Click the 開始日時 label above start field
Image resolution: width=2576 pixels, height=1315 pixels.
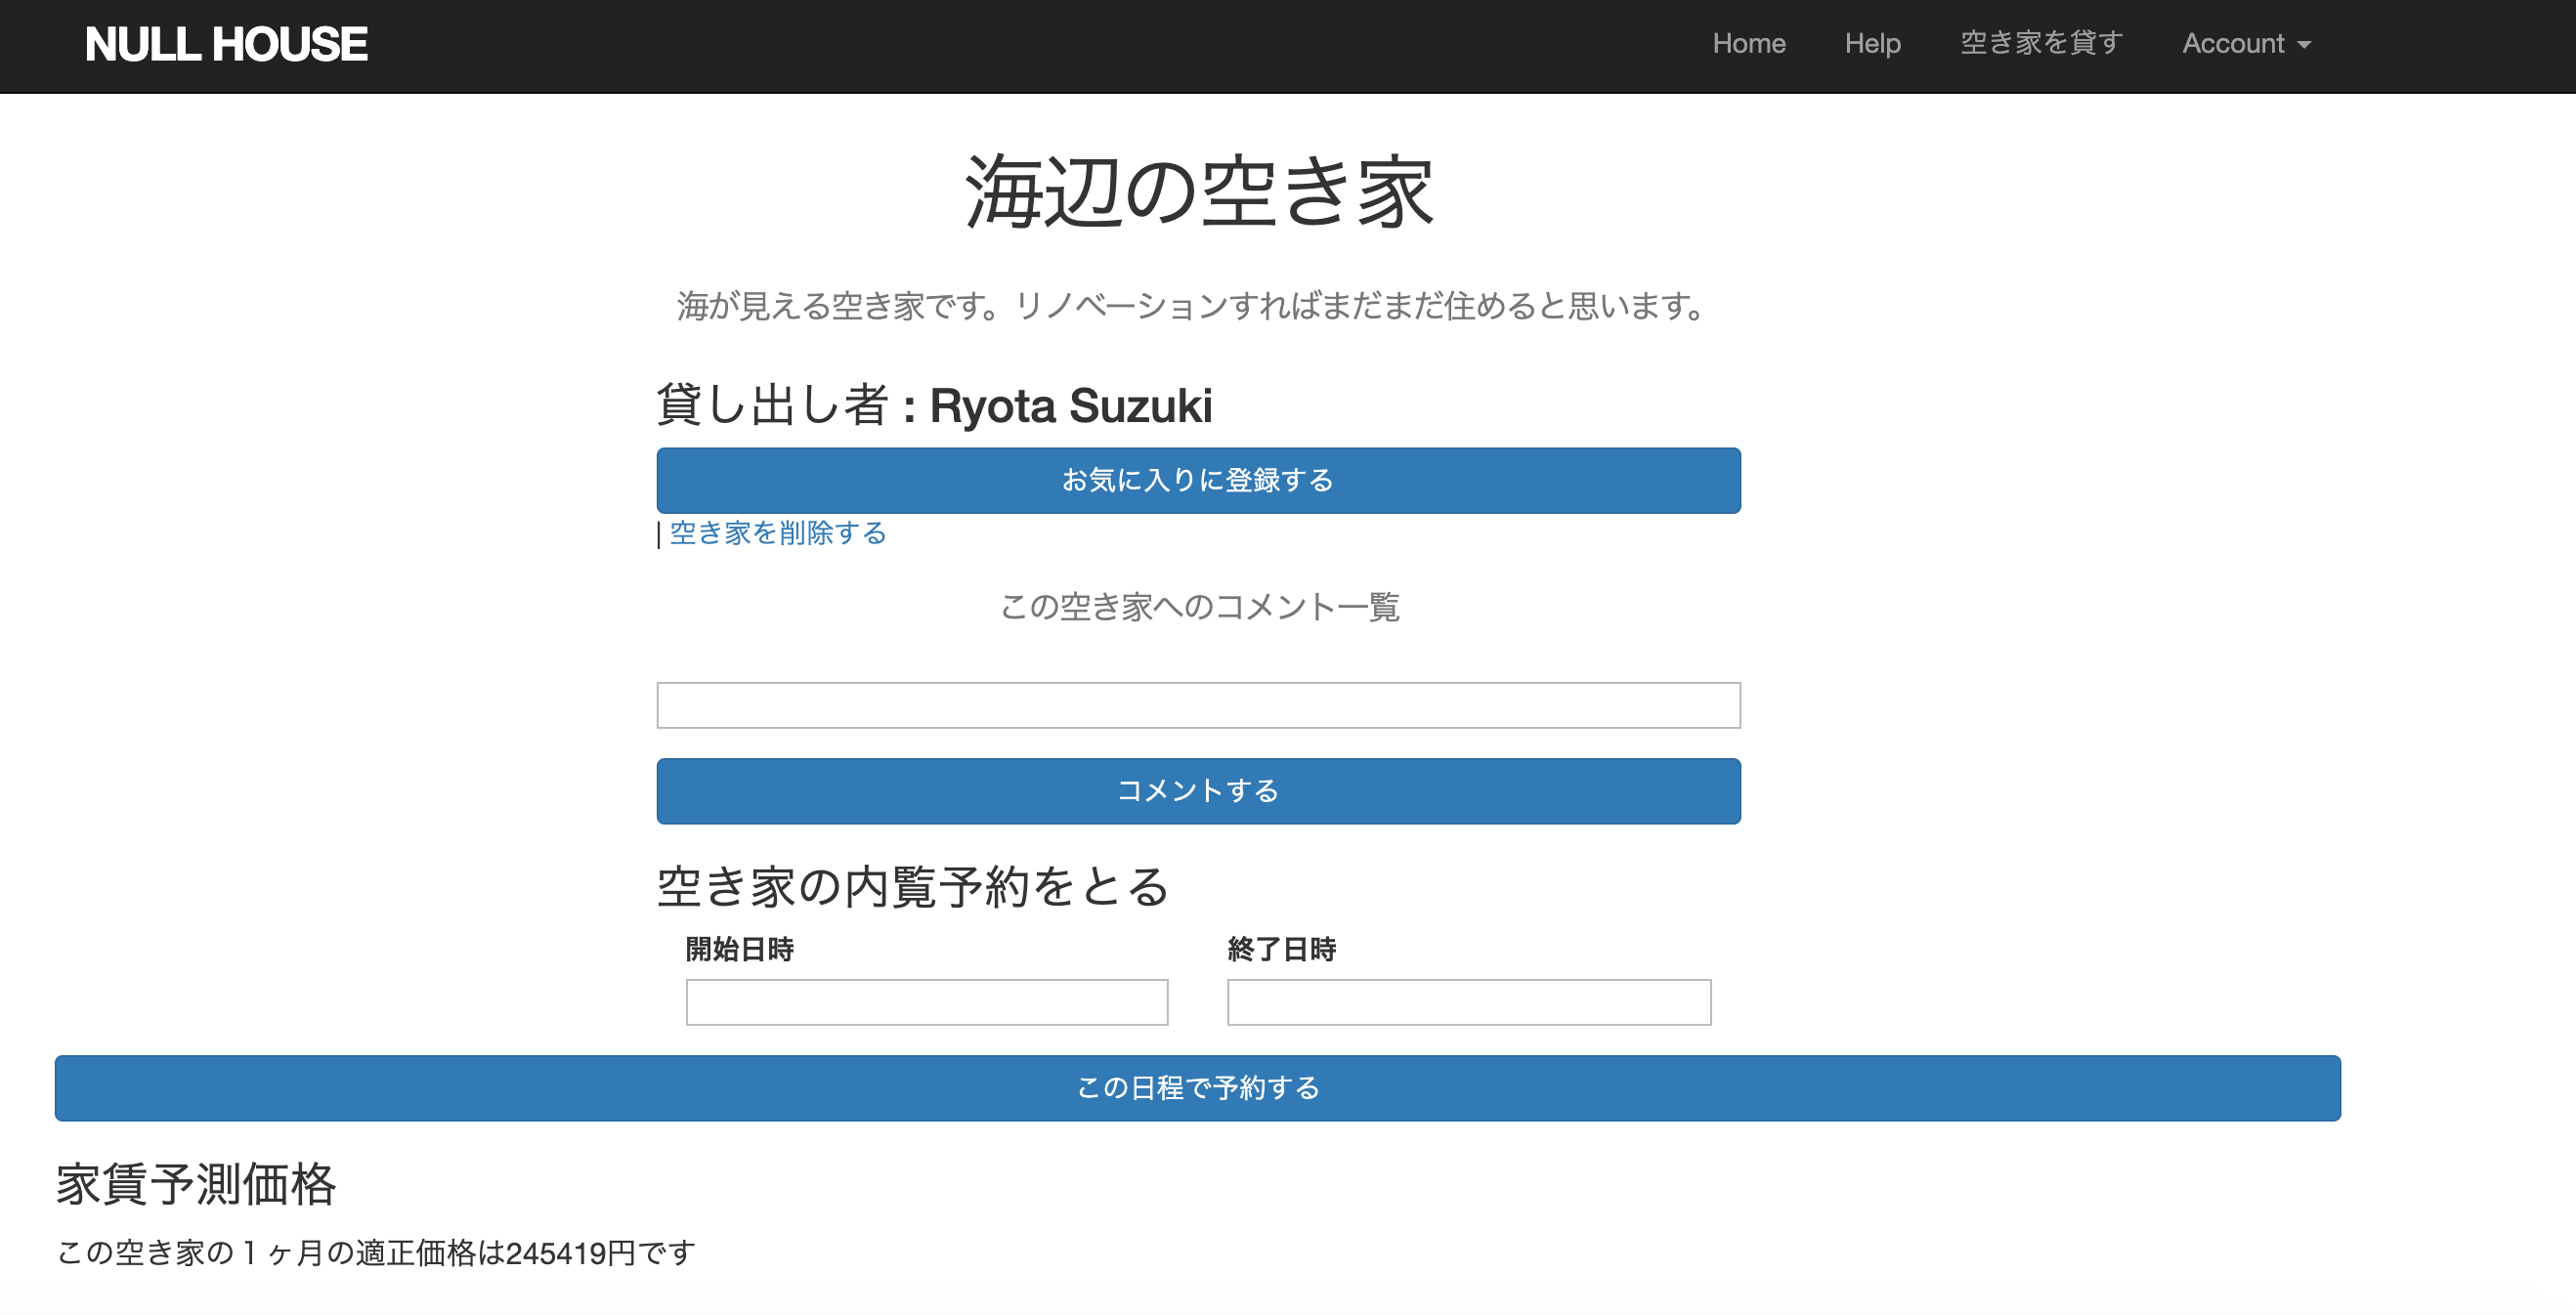point(740,950)
